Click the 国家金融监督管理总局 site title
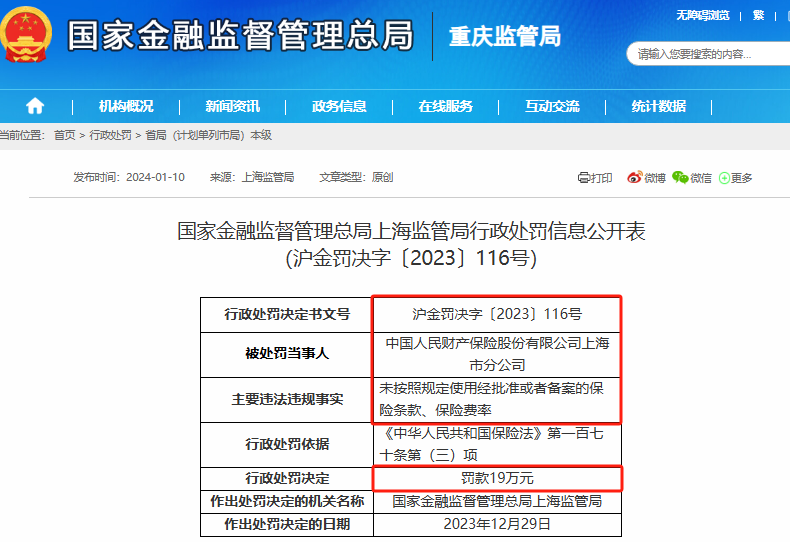790x542 pixels. [240, 36]
